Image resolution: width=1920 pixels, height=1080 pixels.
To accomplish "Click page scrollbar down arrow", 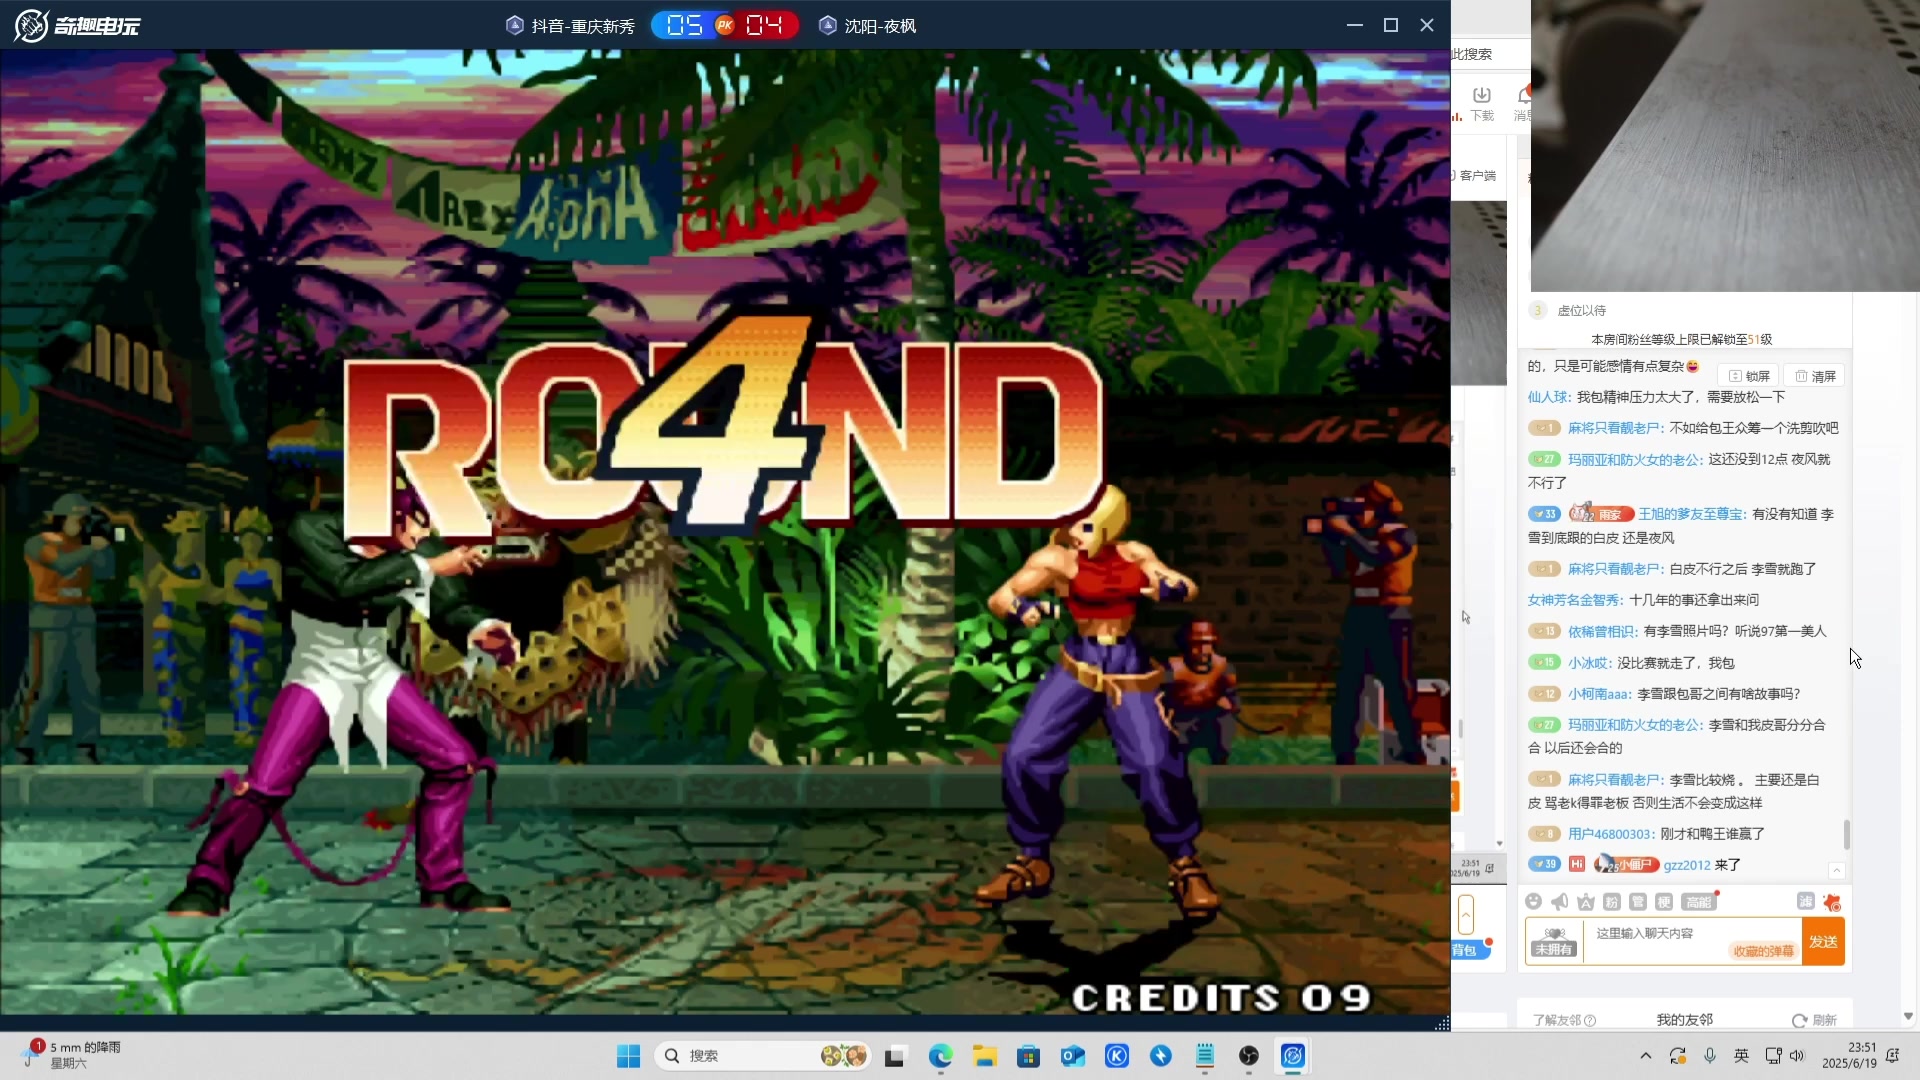I will point(1908,1016).
